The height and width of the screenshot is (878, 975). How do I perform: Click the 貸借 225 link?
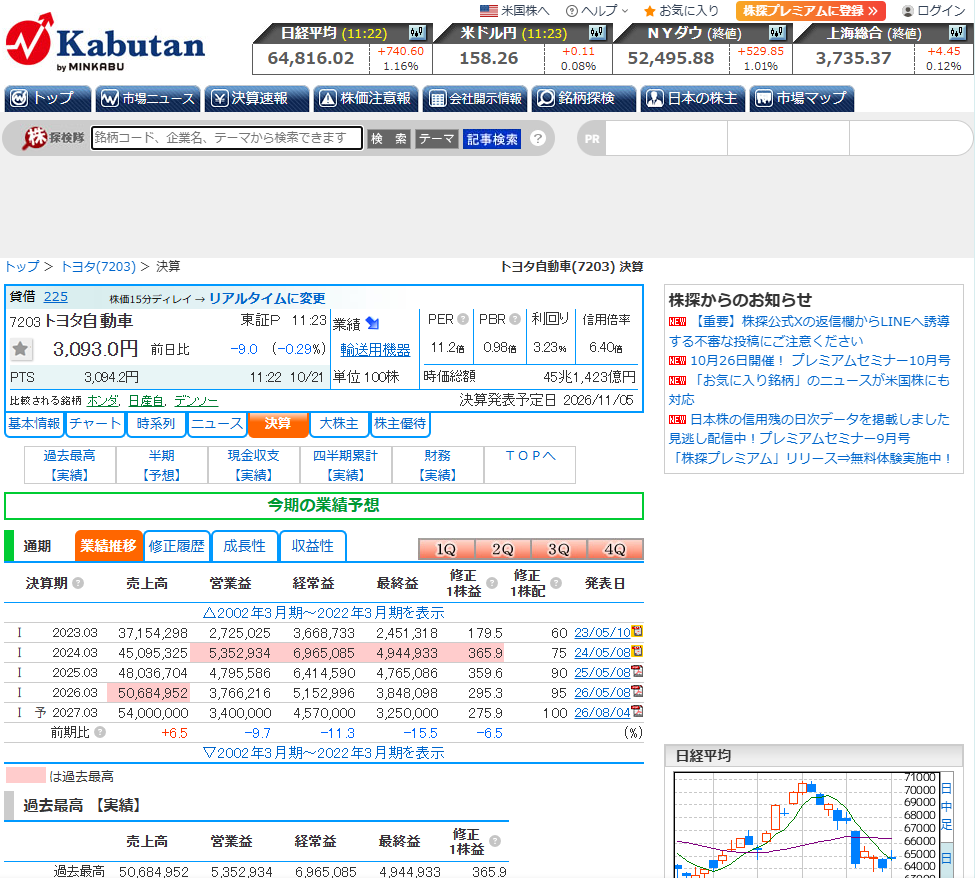coord(55,297)
